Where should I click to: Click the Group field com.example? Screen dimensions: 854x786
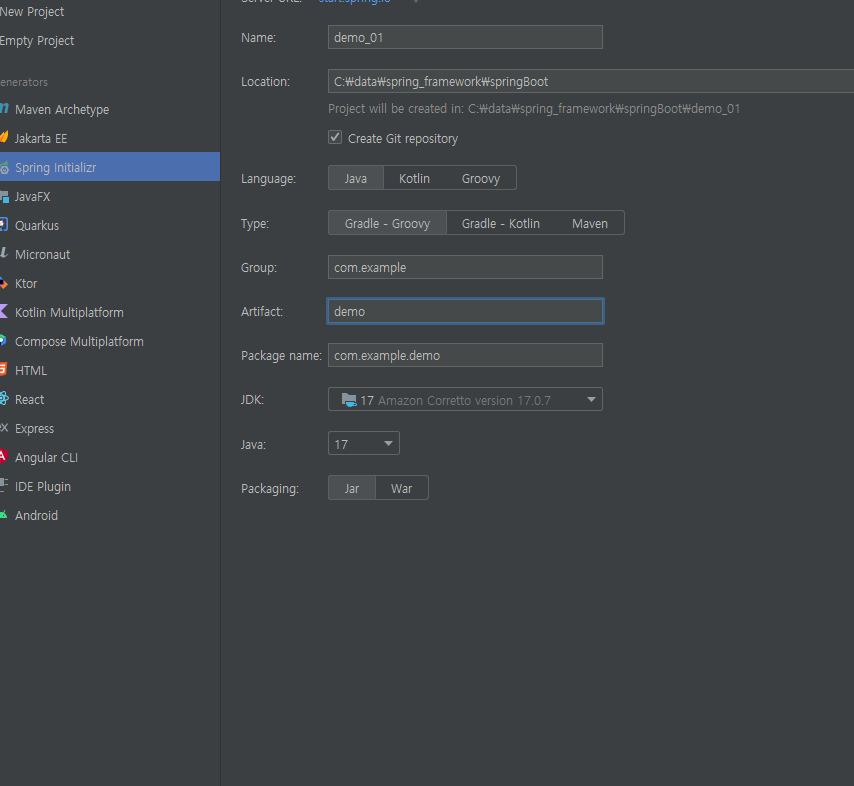coord(465,267)
